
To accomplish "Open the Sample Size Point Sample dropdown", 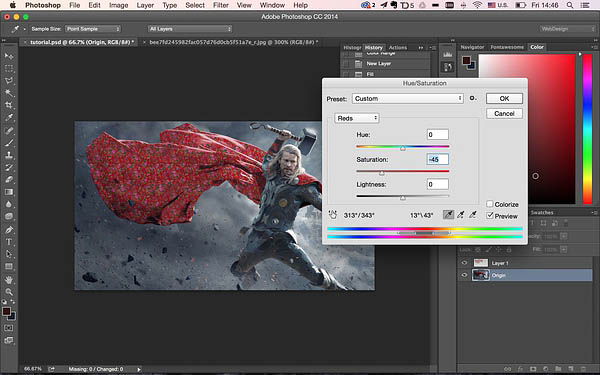I will [93, 29].
